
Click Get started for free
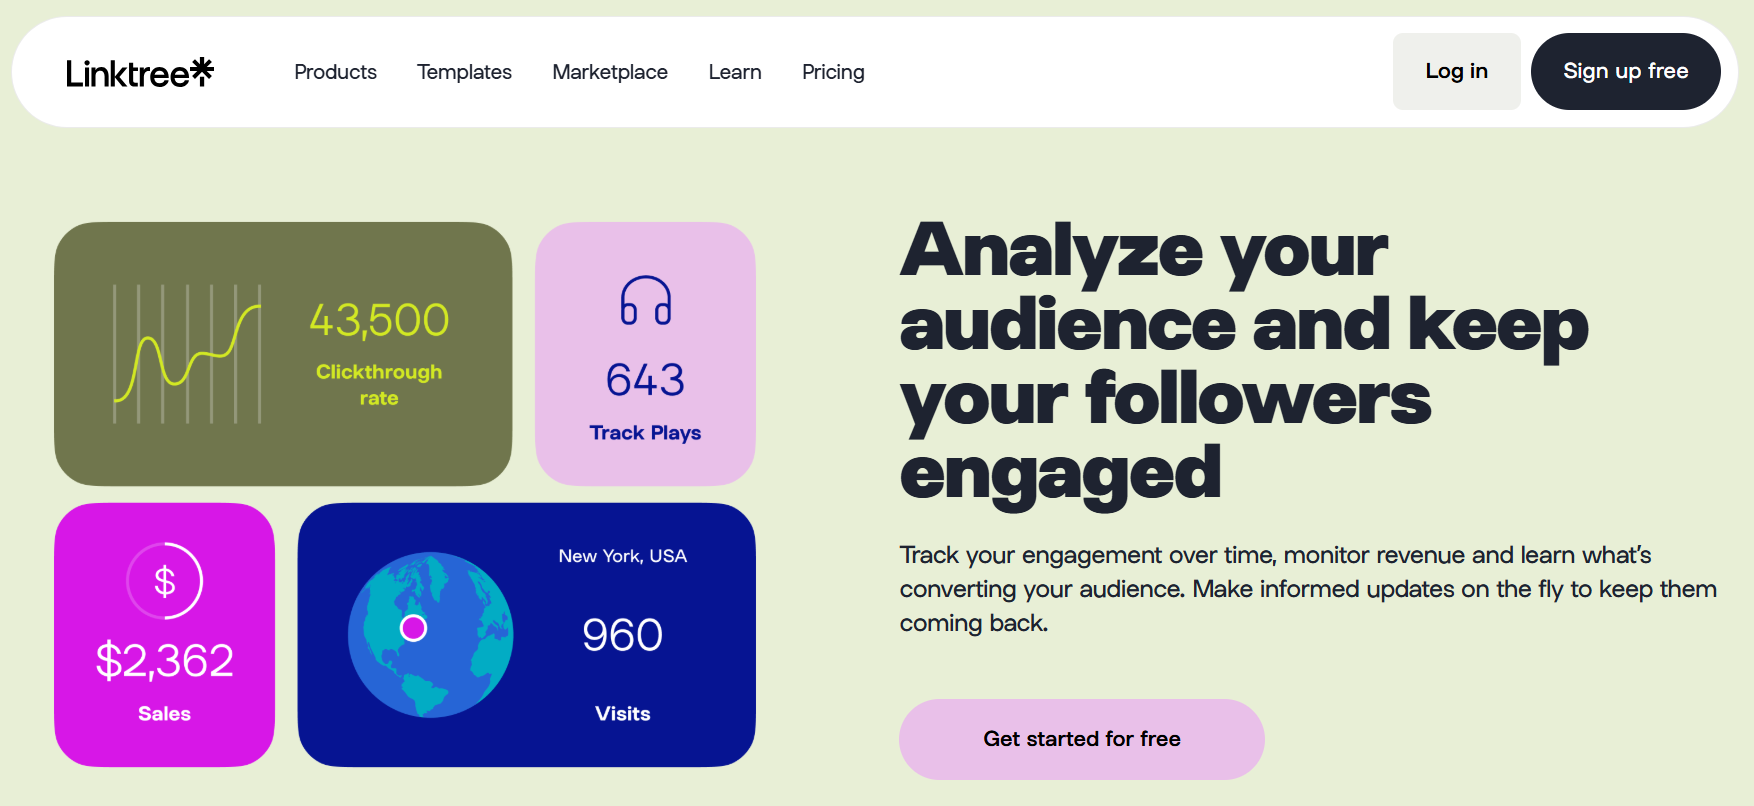click(1081, 739)
